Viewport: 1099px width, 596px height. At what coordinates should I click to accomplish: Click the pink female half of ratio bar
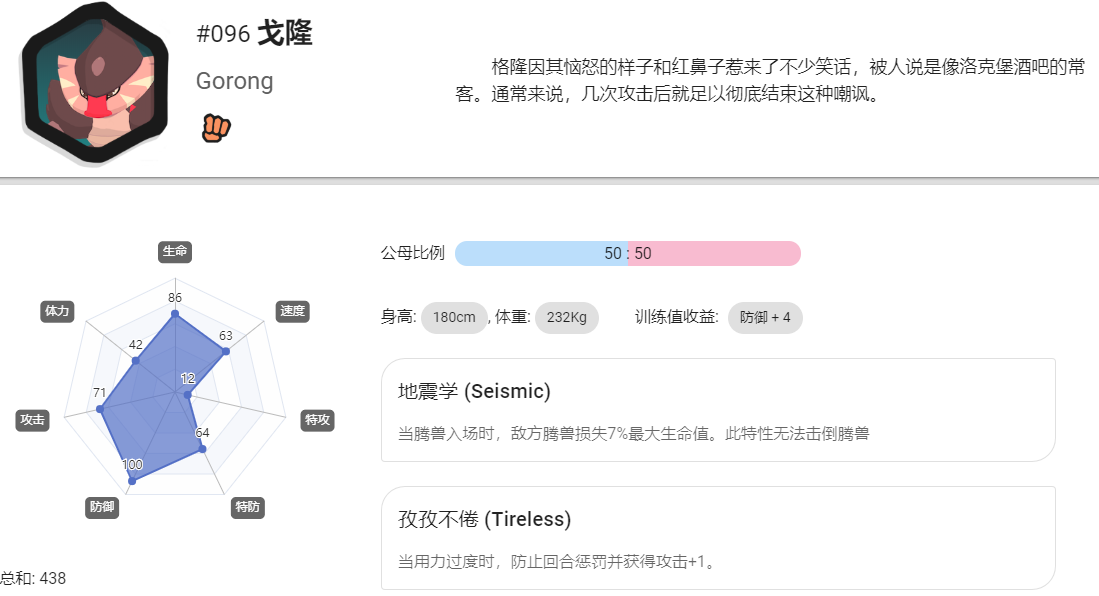point(714,253)
